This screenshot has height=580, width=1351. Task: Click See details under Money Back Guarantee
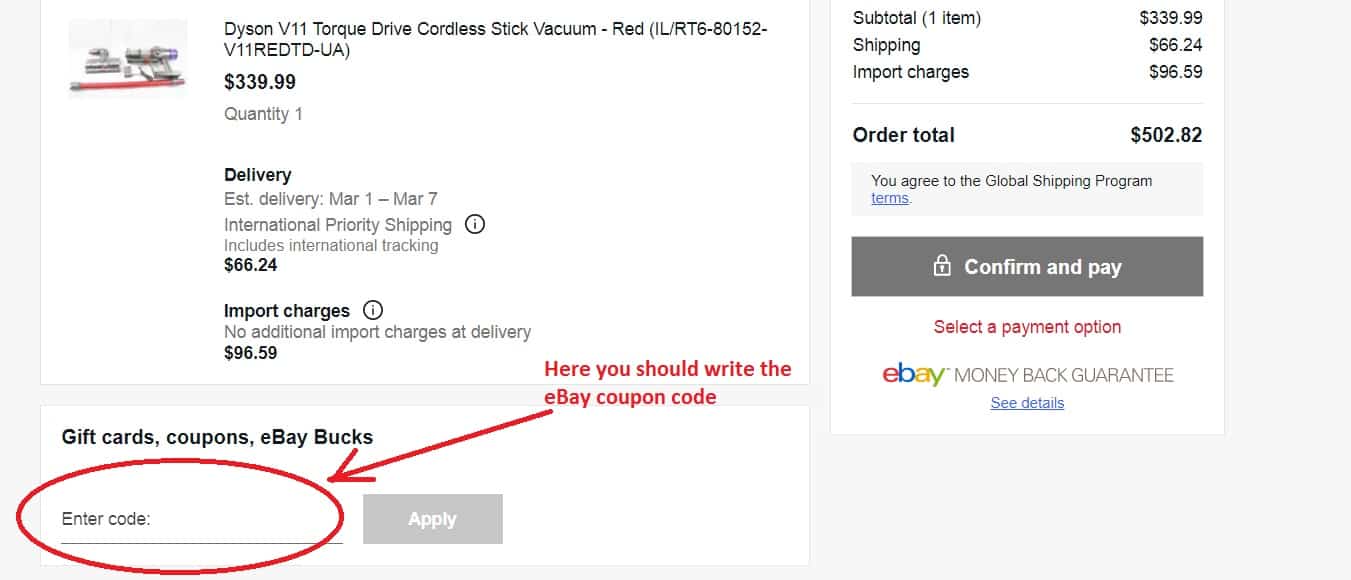pos(1027,403)
